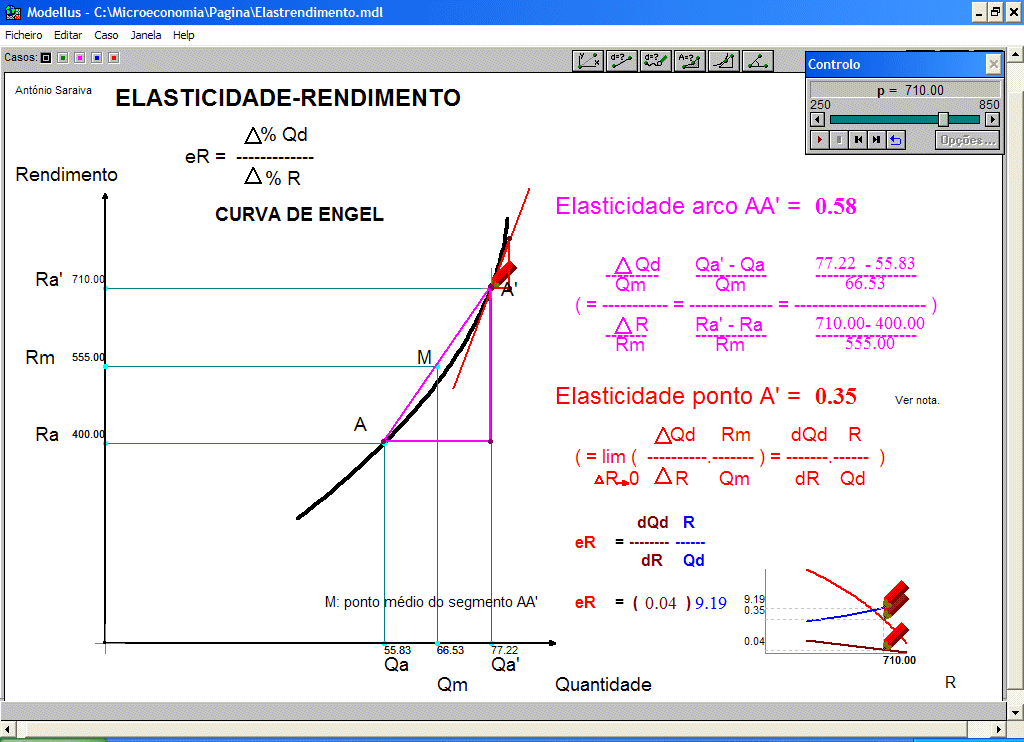This screenshot has height=742, width=1024.
Task: Toggle the red case box in Casos
Action: (114, 58)
